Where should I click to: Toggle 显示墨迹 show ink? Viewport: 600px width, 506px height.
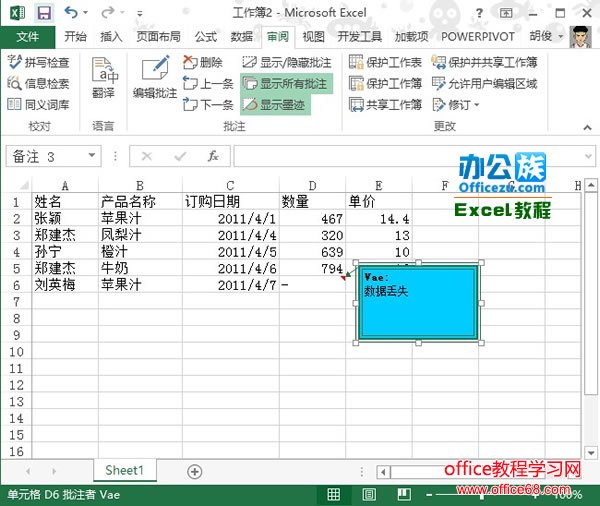click(275, 104)
